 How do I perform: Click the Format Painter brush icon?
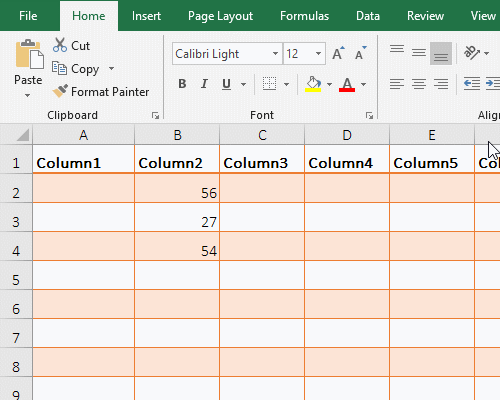60,91
